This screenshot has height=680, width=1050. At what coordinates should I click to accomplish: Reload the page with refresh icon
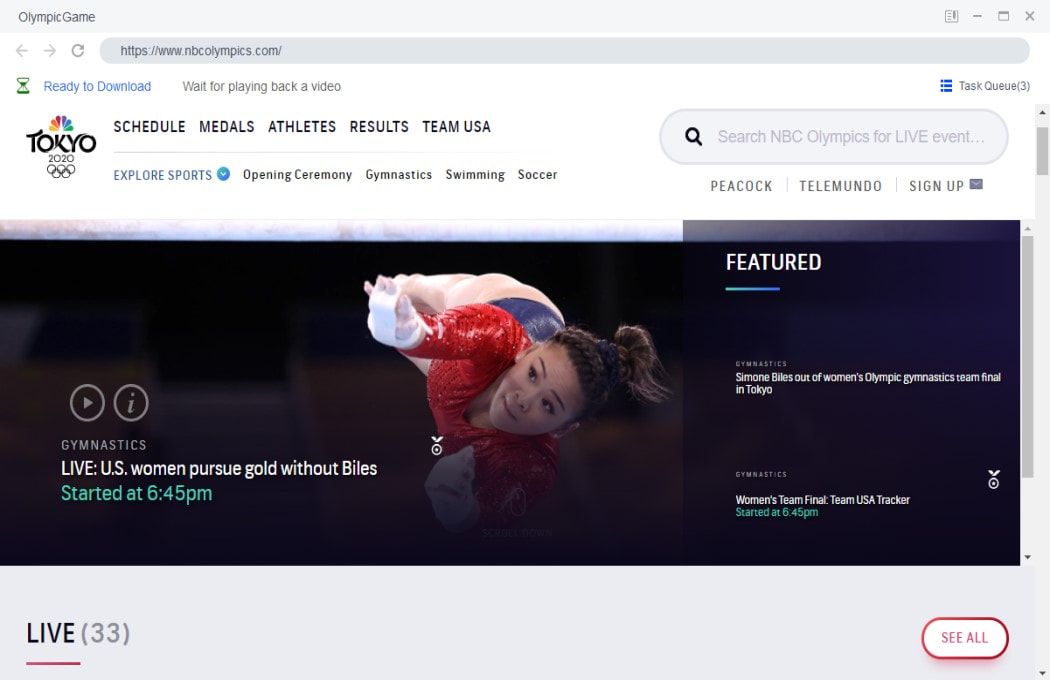(78, 50)
